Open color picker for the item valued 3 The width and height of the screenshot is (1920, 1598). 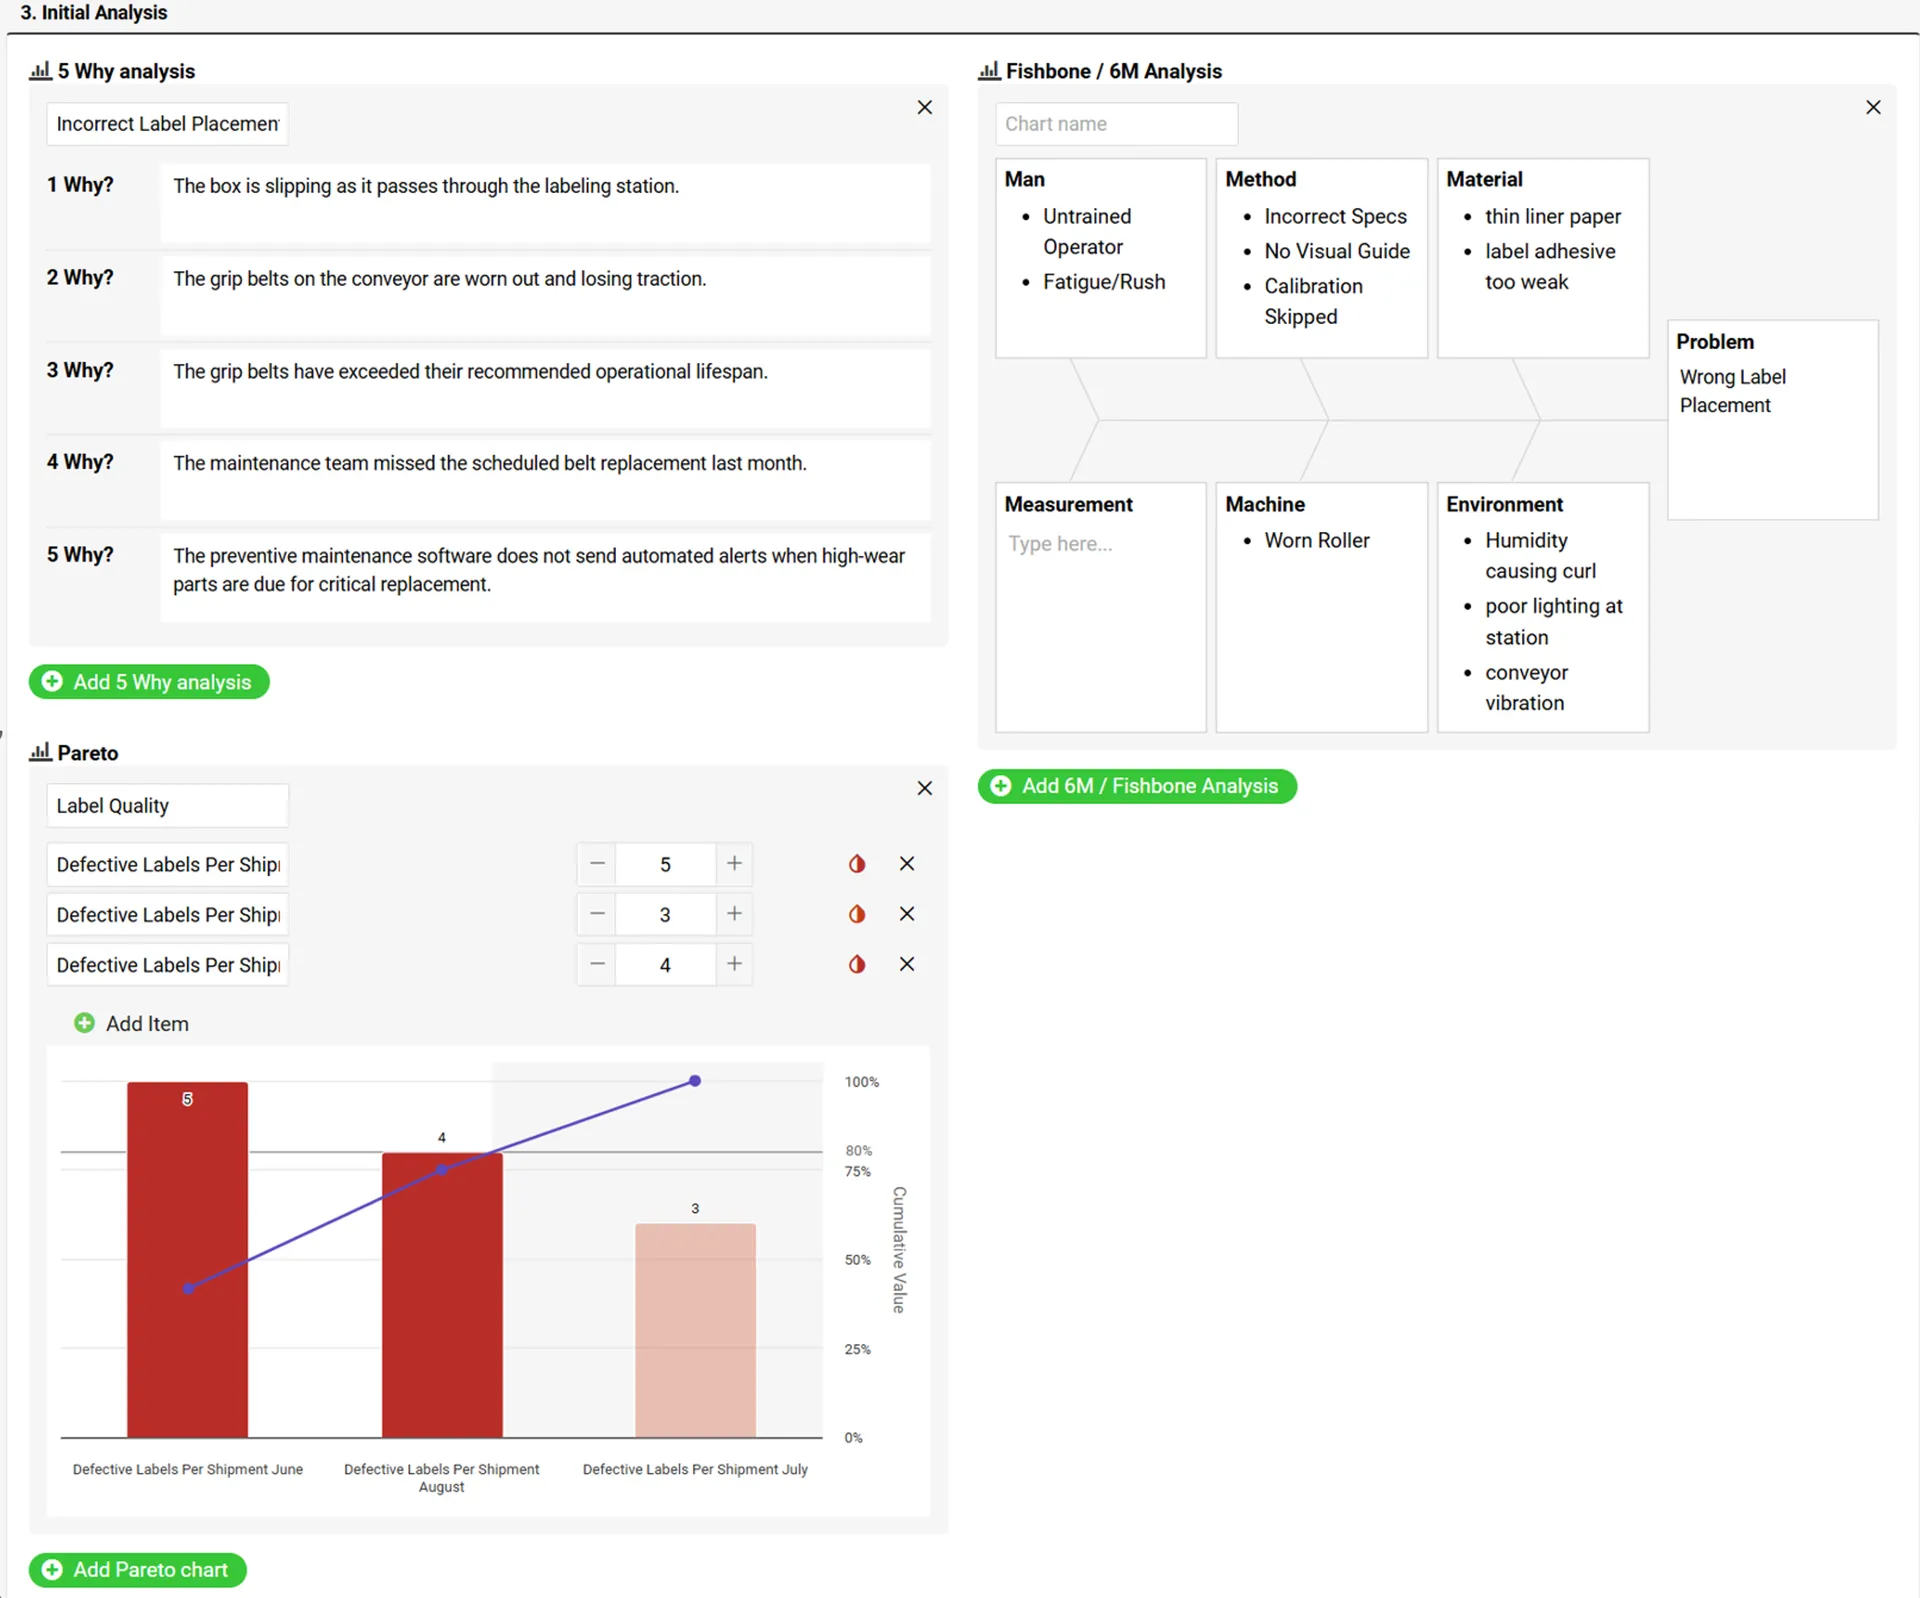coord(857,914)
